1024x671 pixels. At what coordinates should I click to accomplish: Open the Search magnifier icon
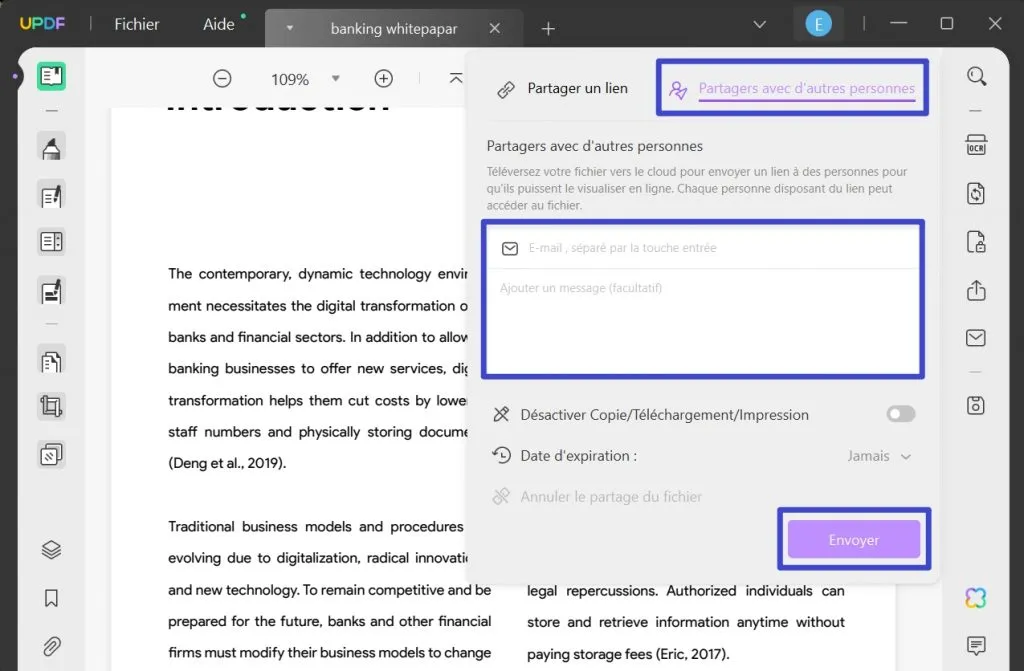976,76
